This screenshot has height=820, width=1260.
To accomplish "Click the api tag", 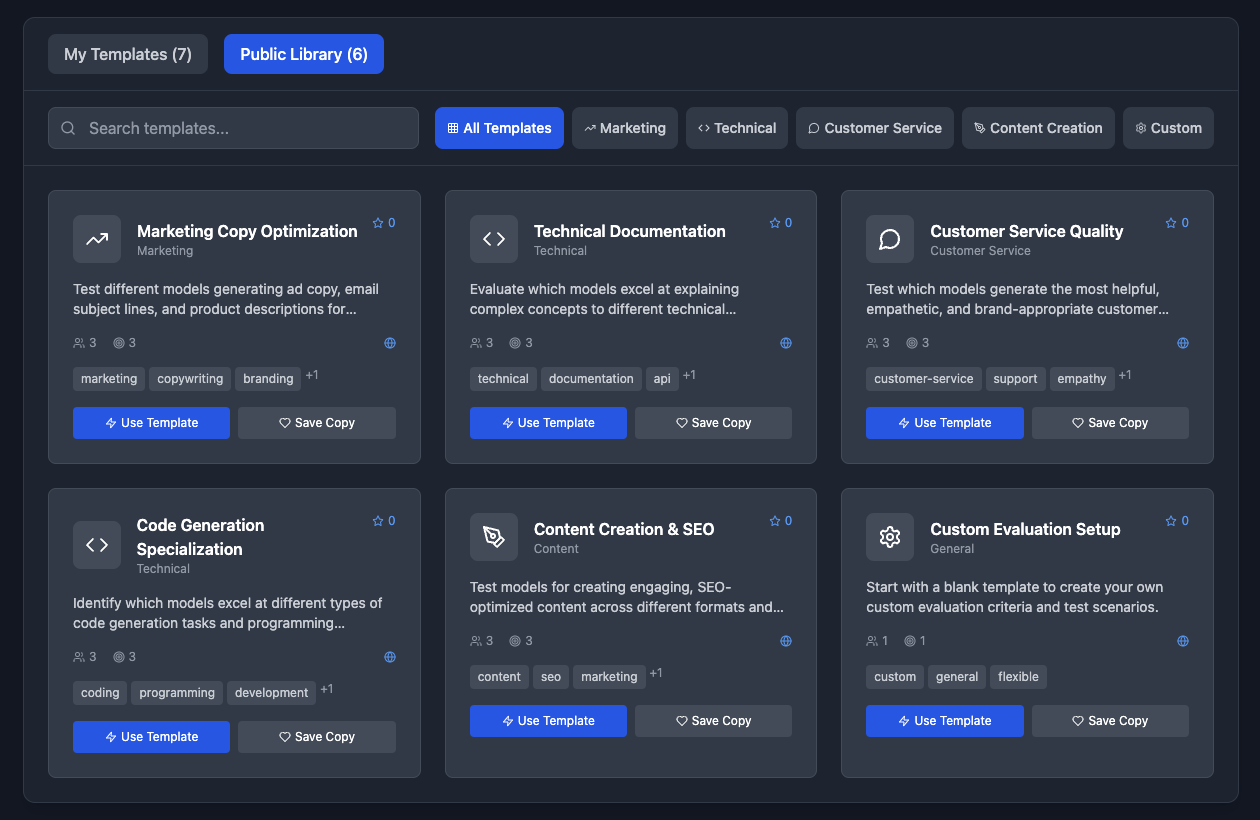I will coord(662,379).
